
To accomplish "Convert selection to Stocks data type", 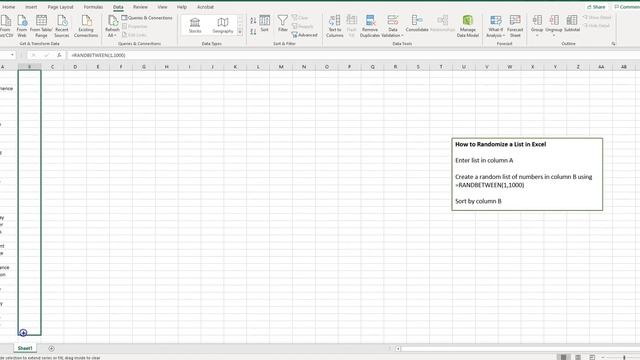I will [x=195, y=25].
